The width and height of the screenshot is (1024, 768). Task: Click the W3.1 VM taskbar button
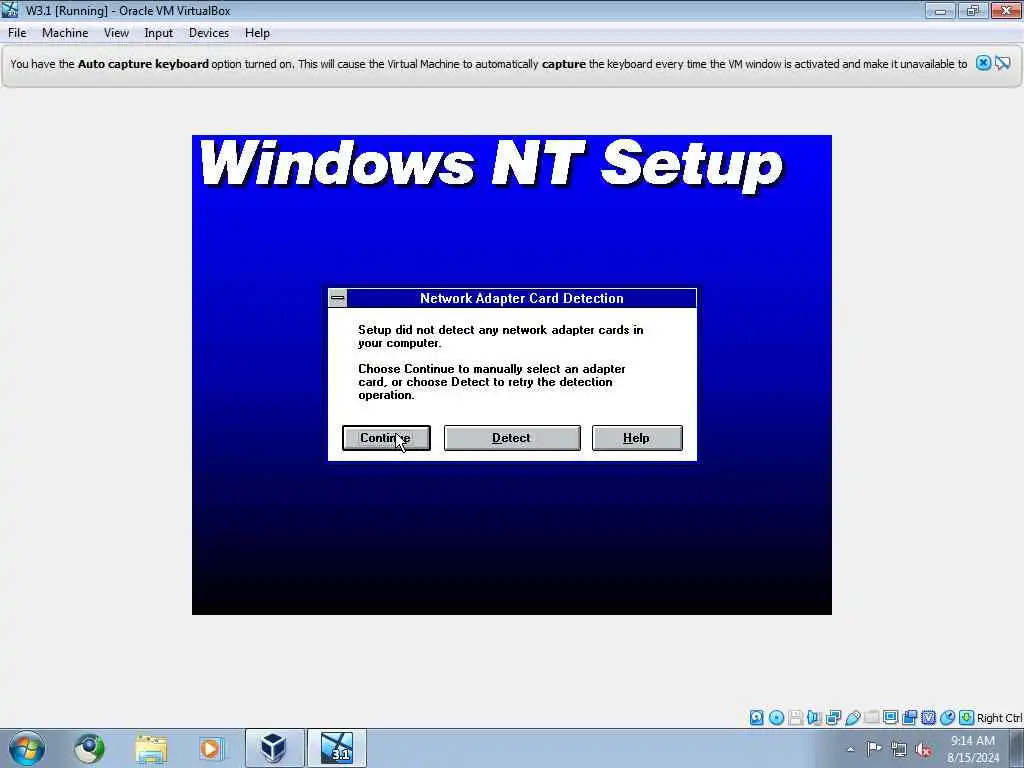(336, 748)
